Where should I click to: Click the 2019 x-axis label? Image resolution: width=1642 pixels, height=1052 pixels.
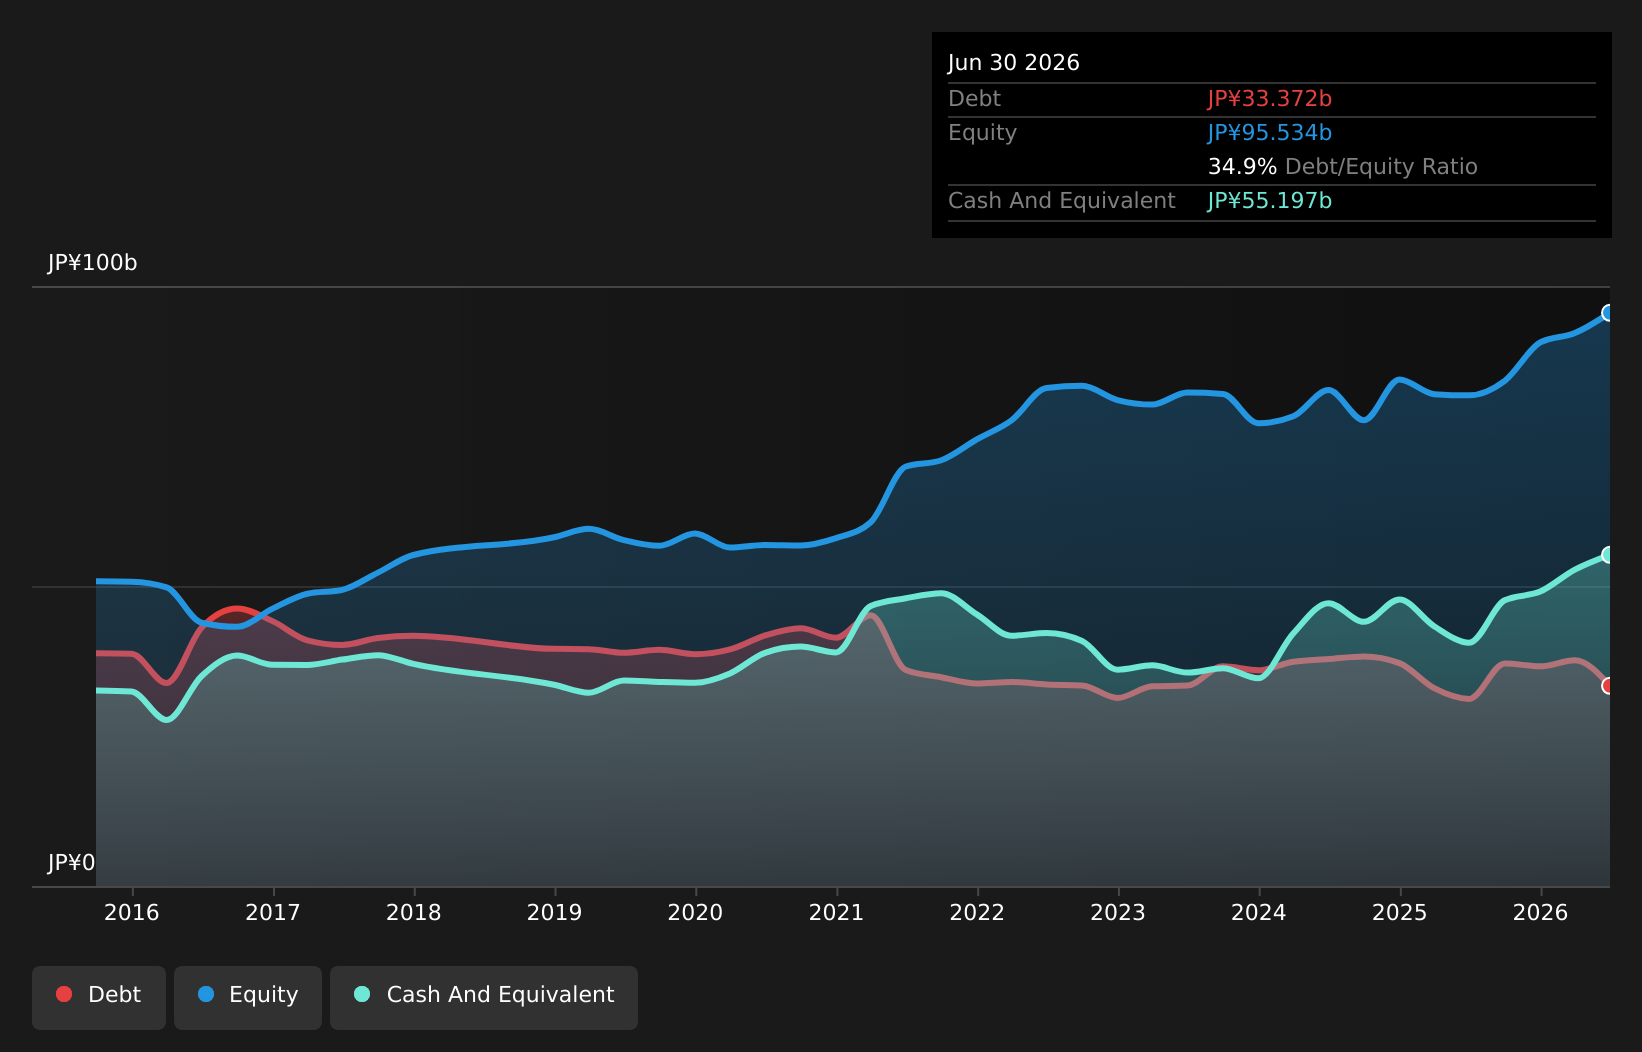555,912
